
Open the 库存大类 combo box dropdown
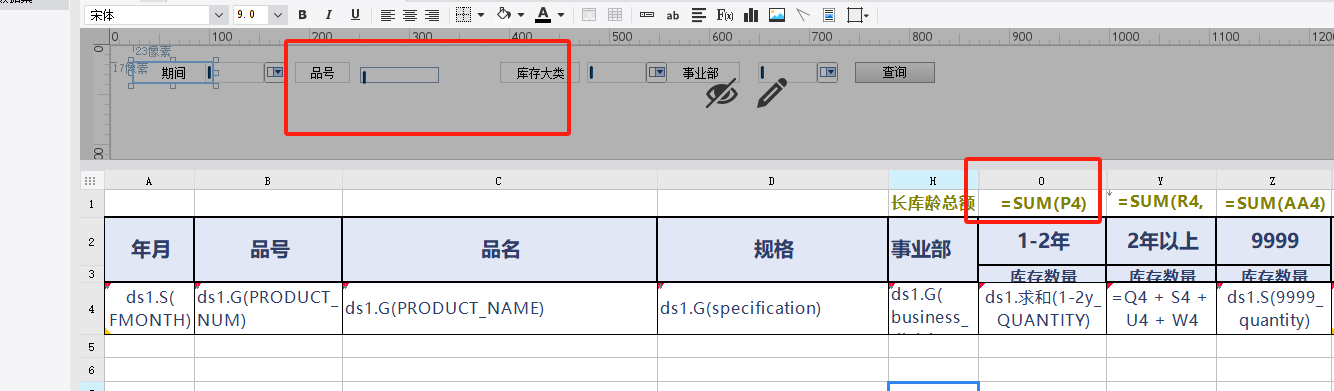click(657, 73)
